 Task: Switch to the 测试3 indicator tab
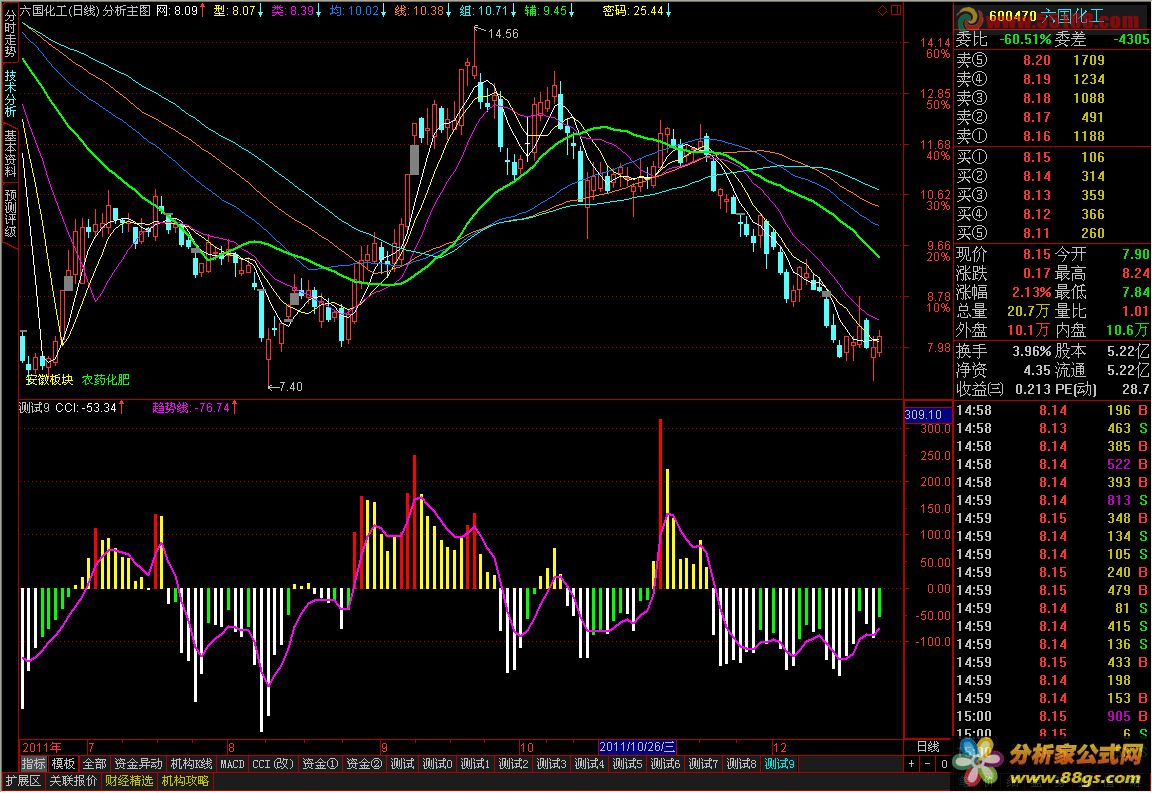551,764
